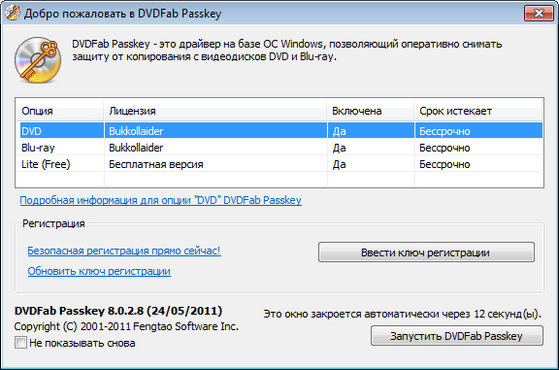Open 'Обновить ключ регистрации' link
559x370 pixels.
pyautogui.click(x=99, y=271)
